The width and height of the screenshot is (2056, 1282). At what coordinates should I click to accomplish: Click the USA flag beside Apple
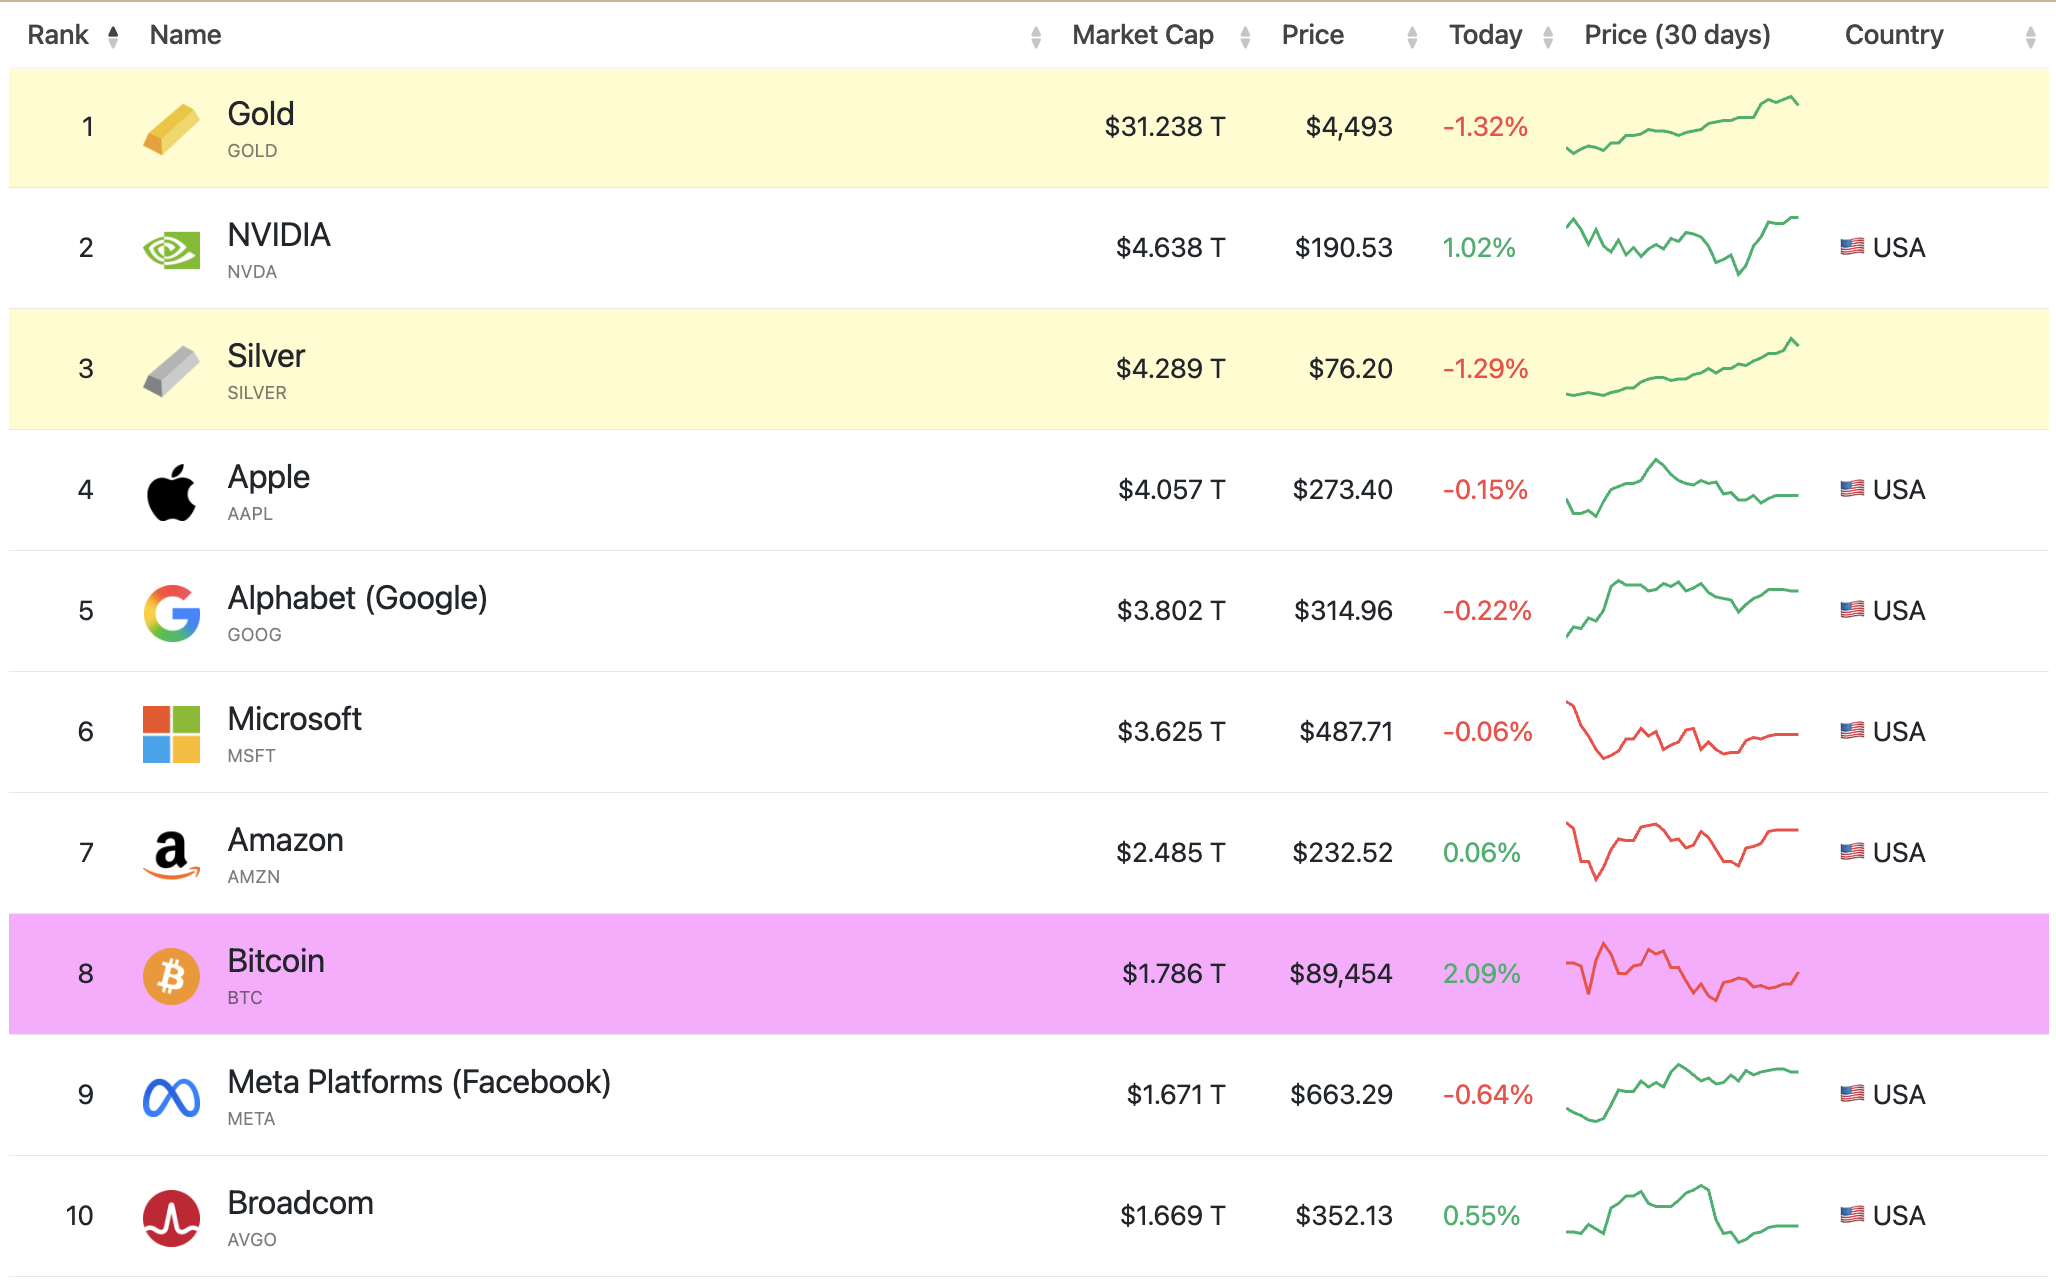(x=1852, y=489)
